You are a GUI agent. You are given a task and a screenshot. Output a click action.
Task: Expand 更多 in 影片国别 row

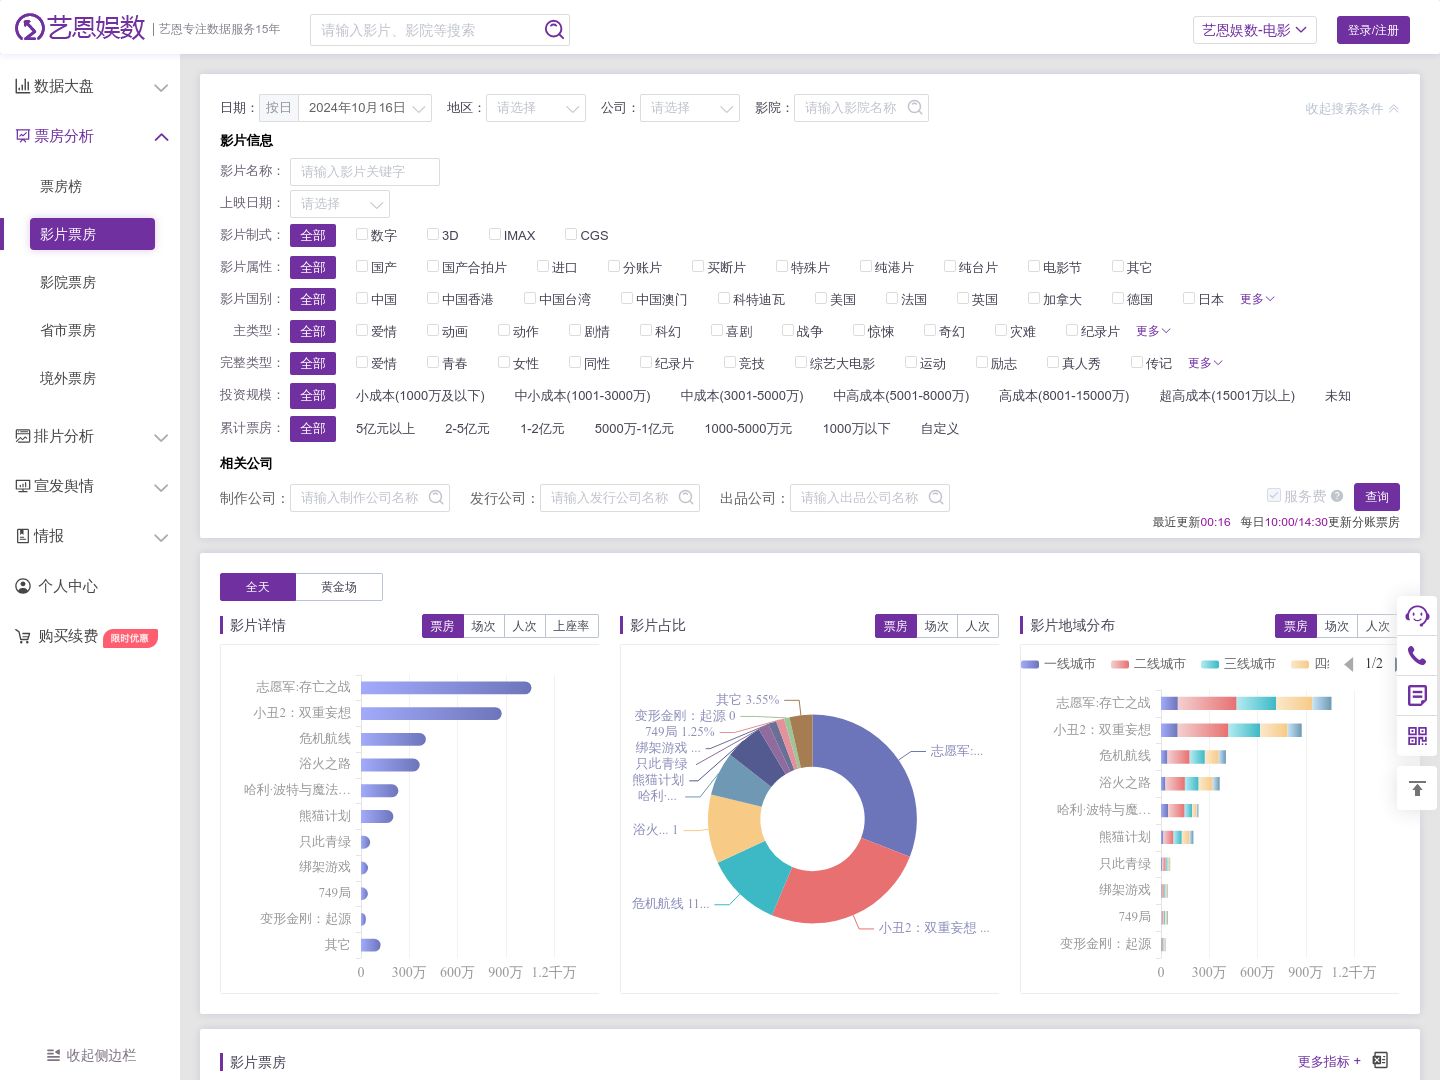[1257, 299]
